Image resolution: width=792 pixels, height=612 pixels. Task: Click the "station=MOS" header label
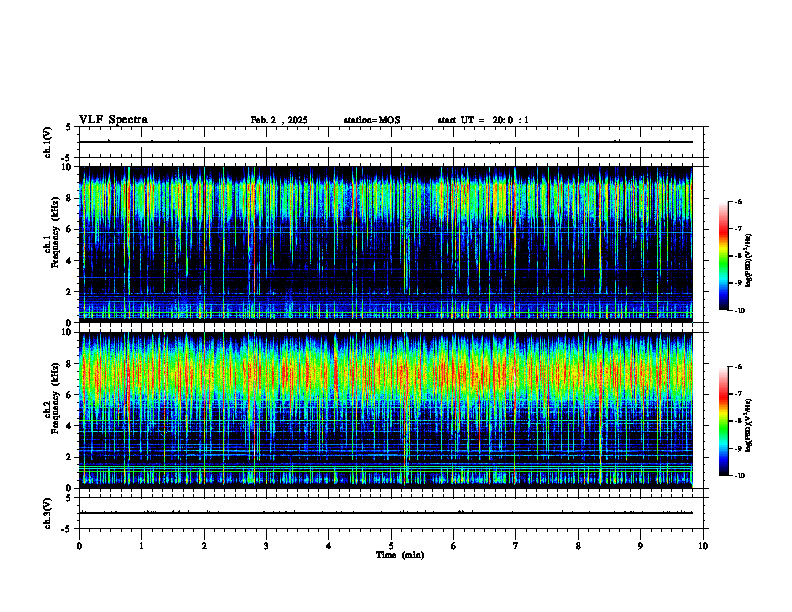(372, 120)
